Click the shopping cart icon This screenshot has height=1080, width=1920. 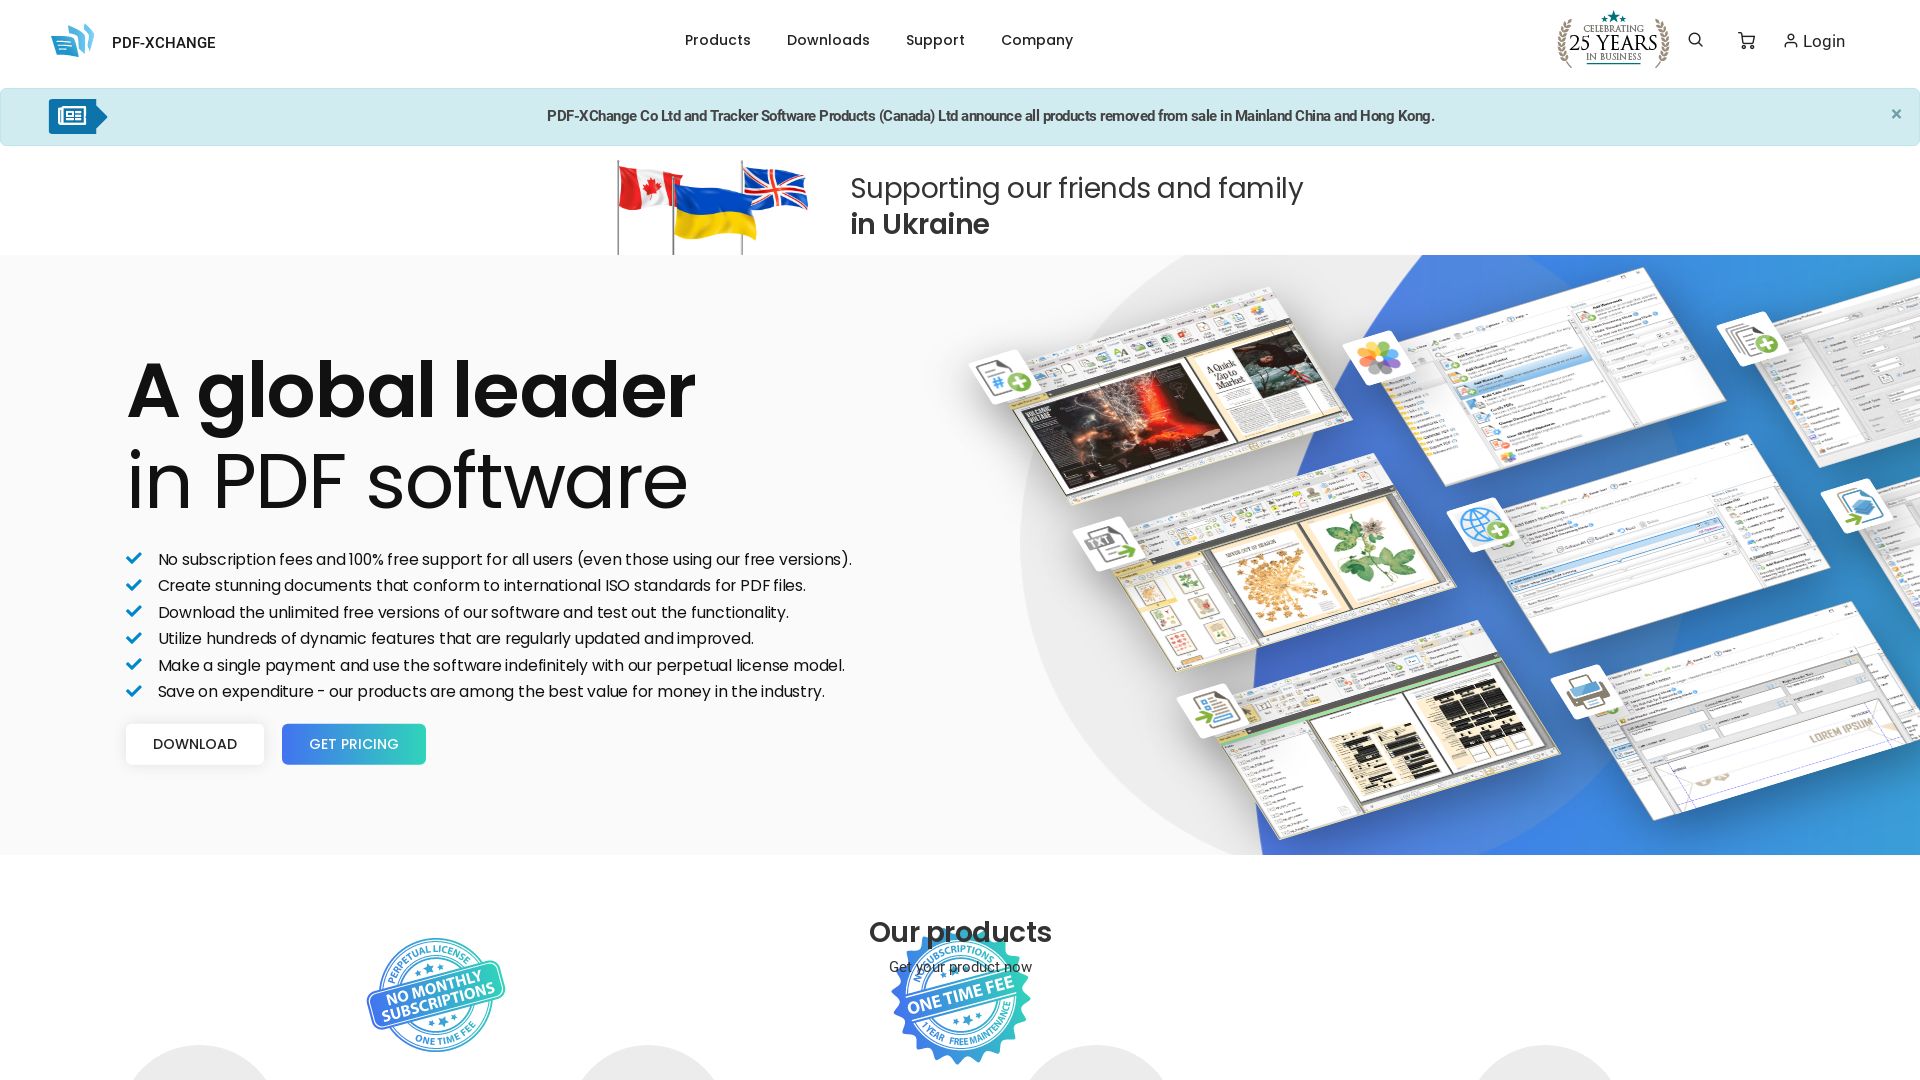pyautogui.click(x=1747, y=41)
